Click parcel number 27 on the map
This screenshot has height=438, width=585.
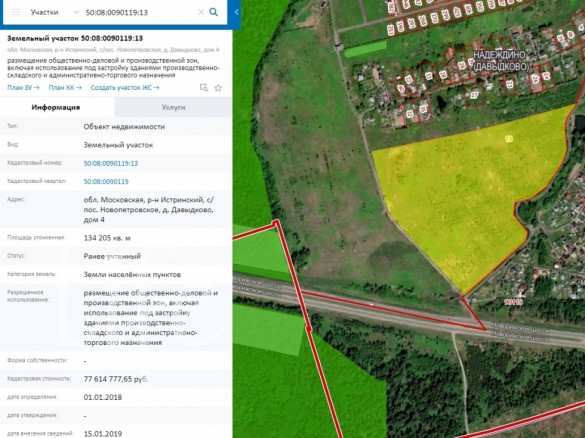[474, 96]
